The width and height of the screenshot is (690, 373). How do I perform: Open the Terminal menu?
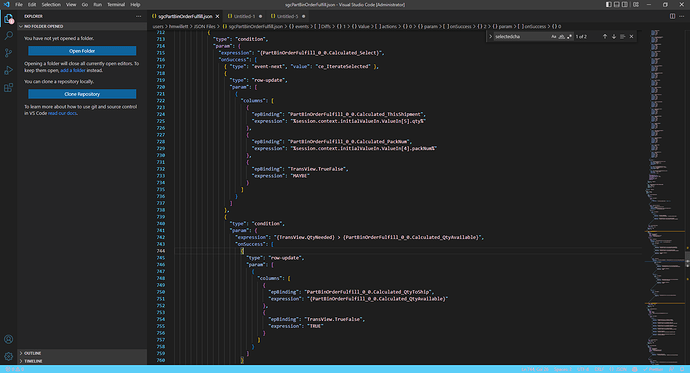116,4
